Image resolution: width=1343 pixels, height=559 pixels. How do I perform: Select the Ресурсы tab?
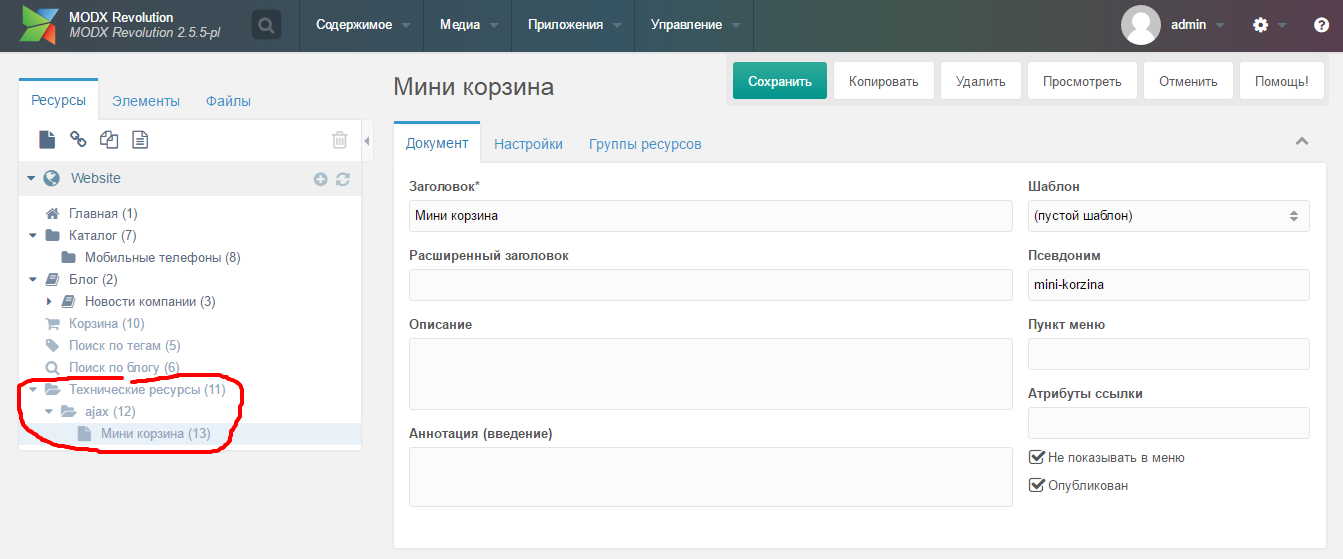(59, 100)
